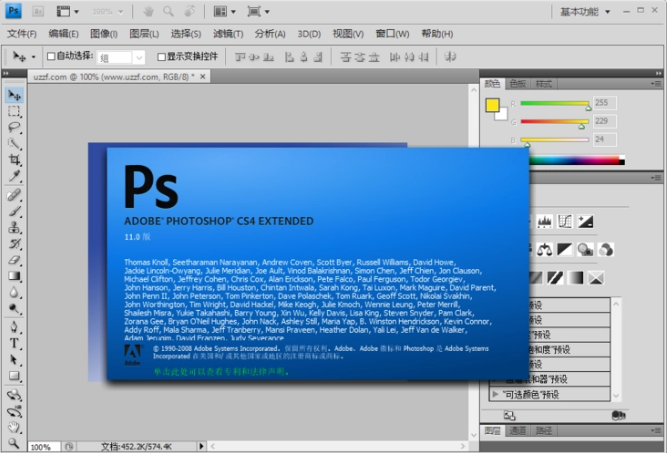Viewport: 668px width, 453px height.
Task: Open the 文件(F) menu
Action: 22,34
